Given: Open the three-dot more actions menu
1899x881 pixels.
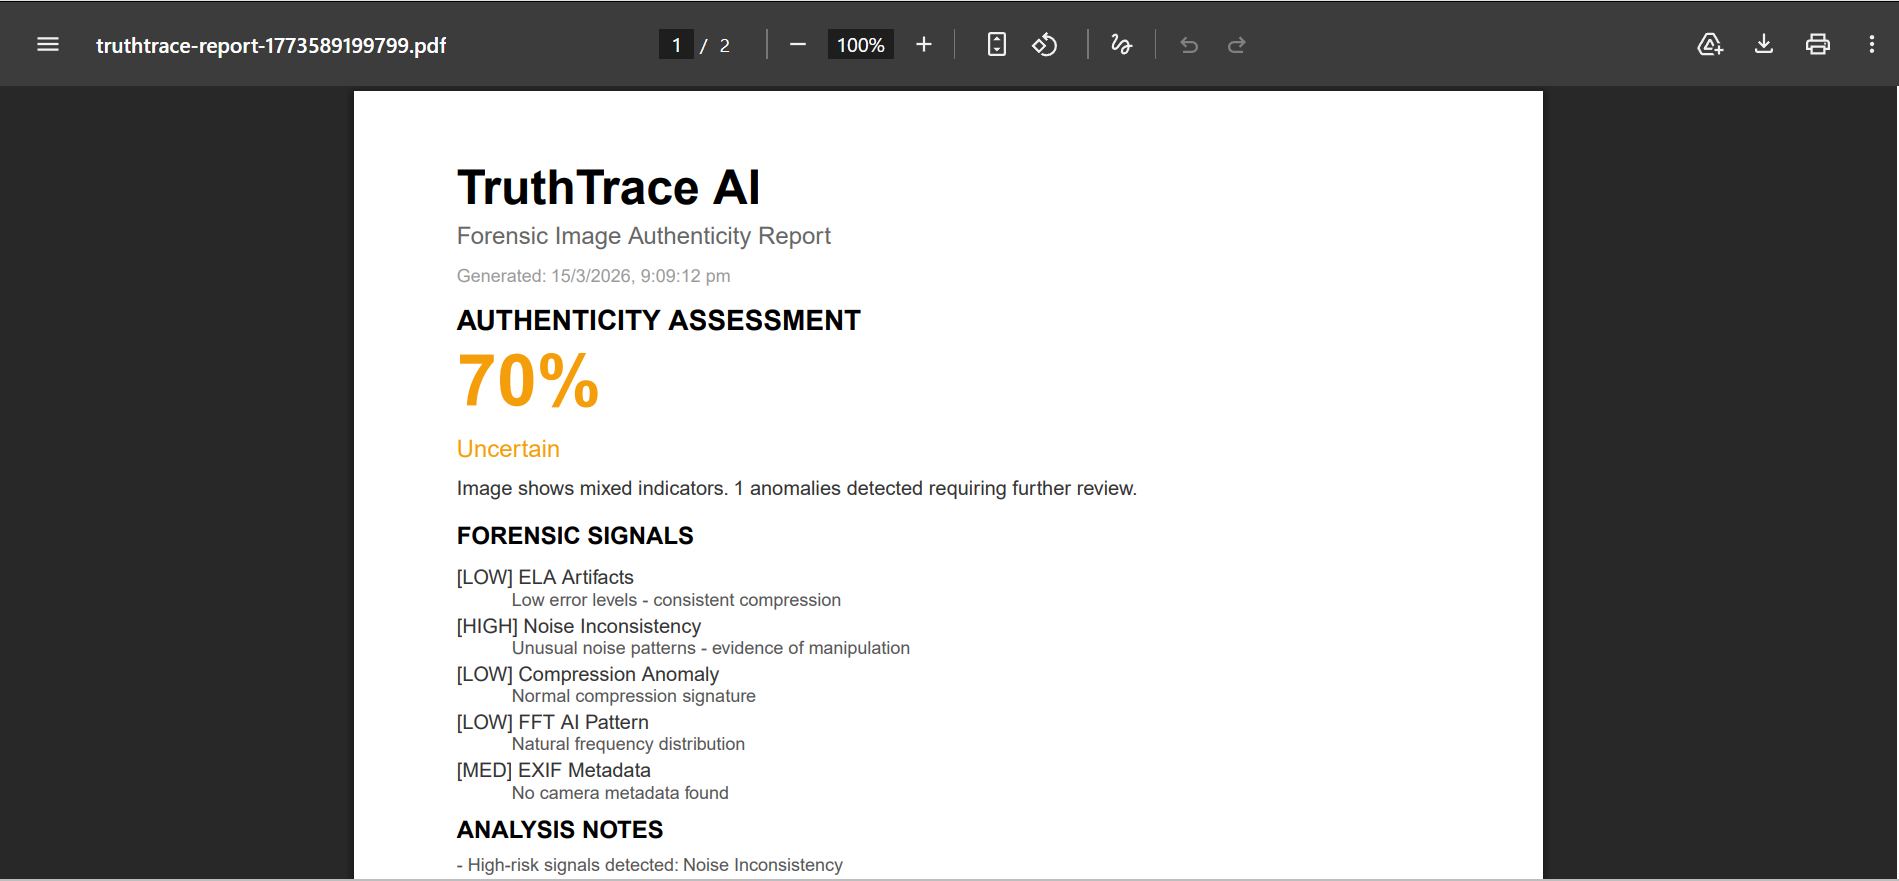Looking at the screenshot, I should coord(1872,45).
